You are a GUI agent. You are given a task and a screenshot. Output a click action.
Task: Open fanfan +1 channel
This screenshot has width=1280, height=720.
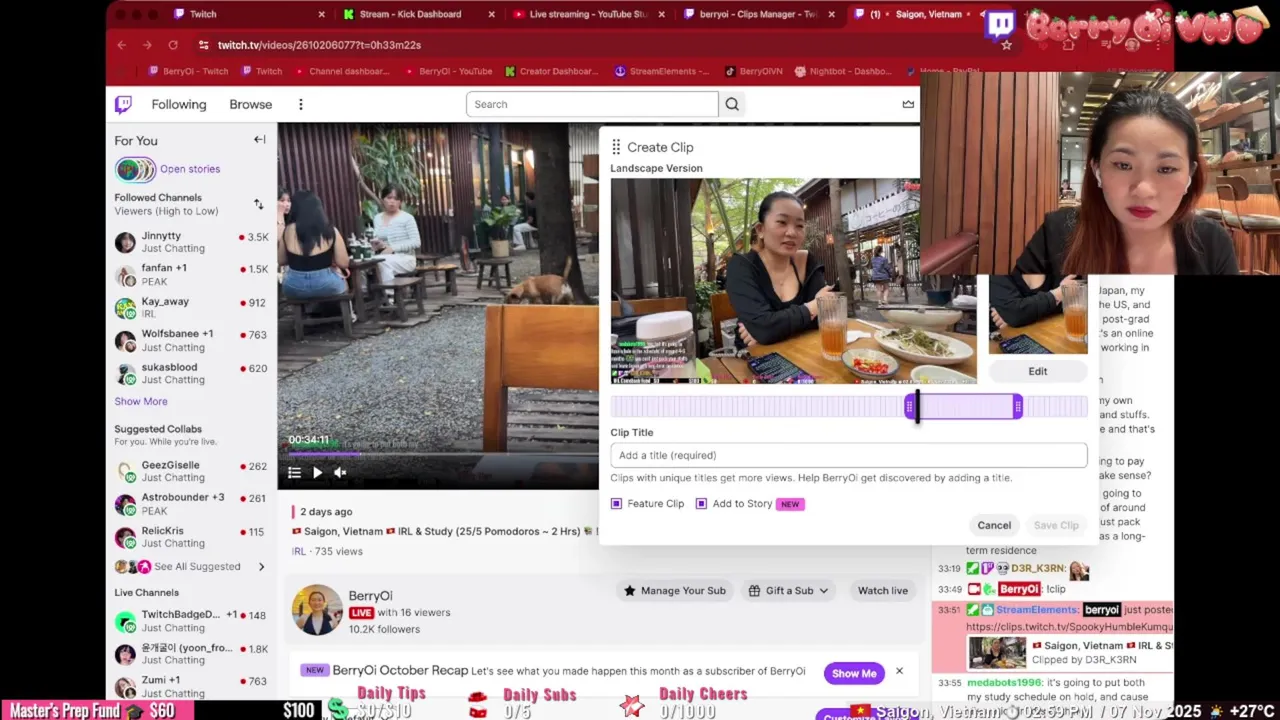191,274
